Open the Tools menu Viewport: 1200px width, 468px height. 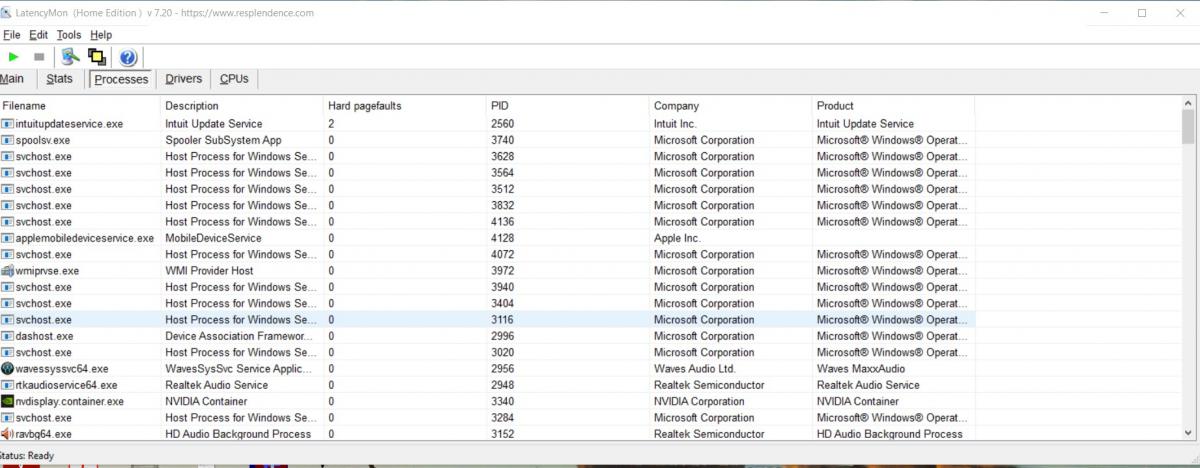(69, 35)
